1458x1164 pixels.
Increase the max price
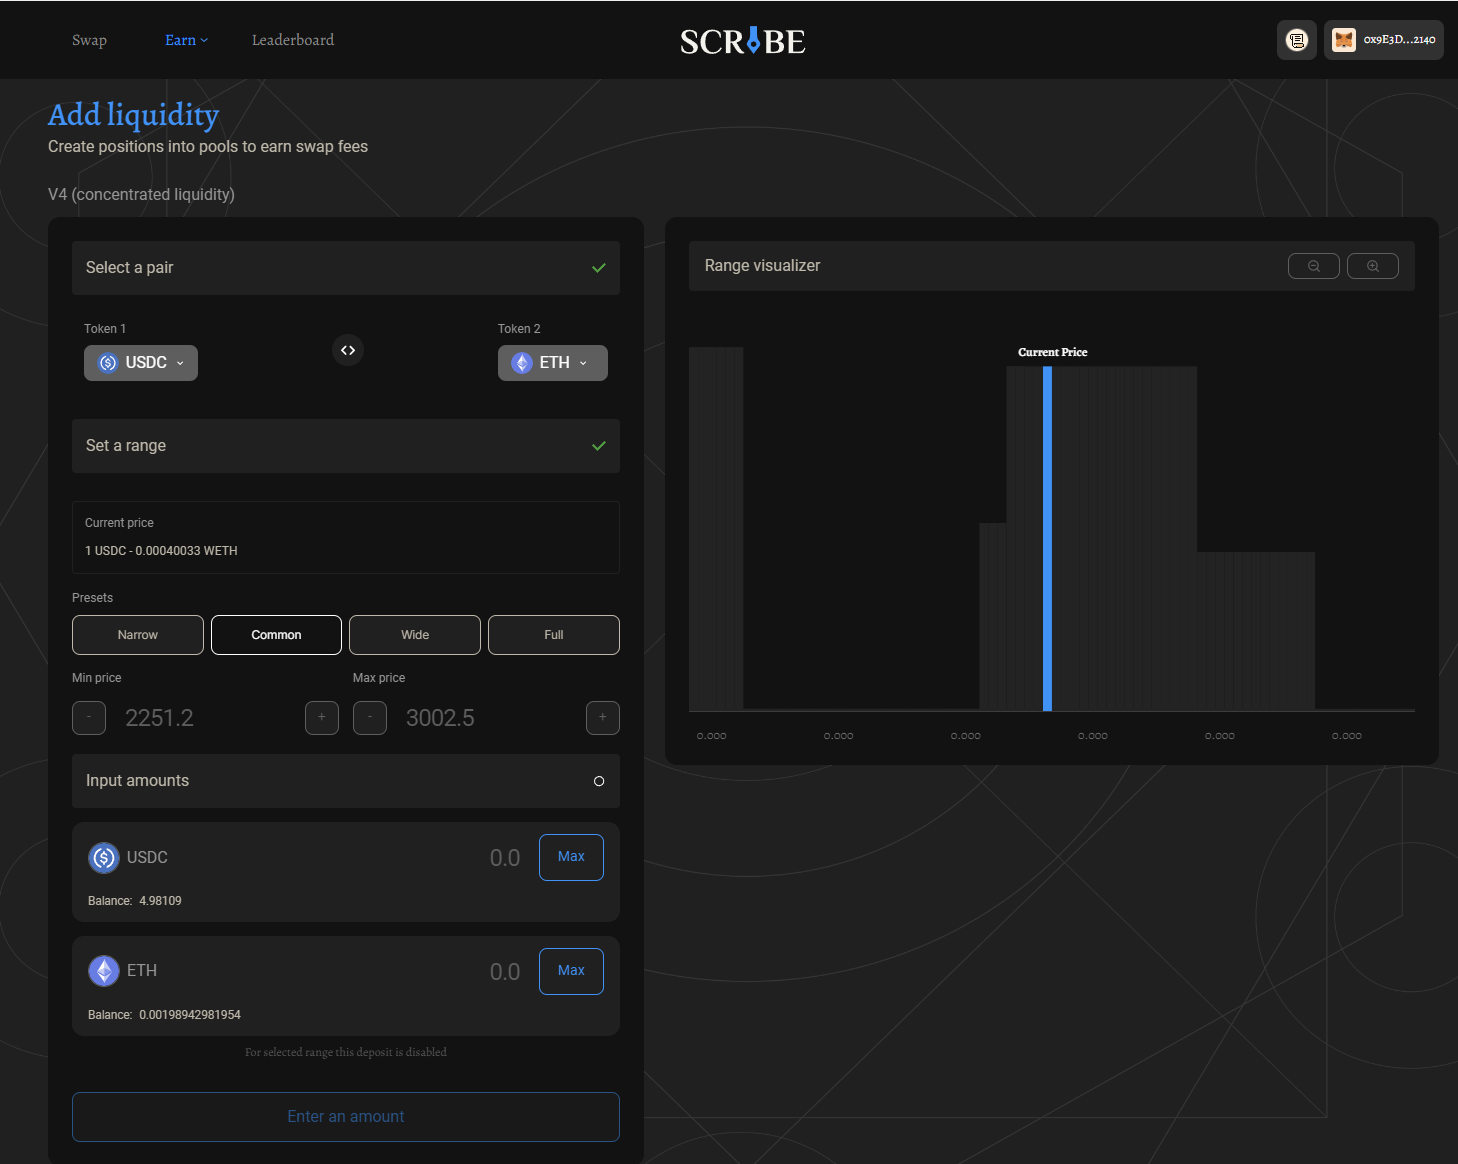click(x=603, y=718)
